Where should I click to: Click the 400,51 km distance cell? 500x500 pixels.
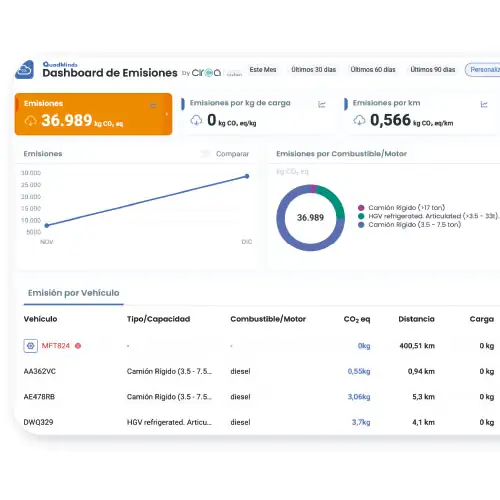click(x=417, y=346)
